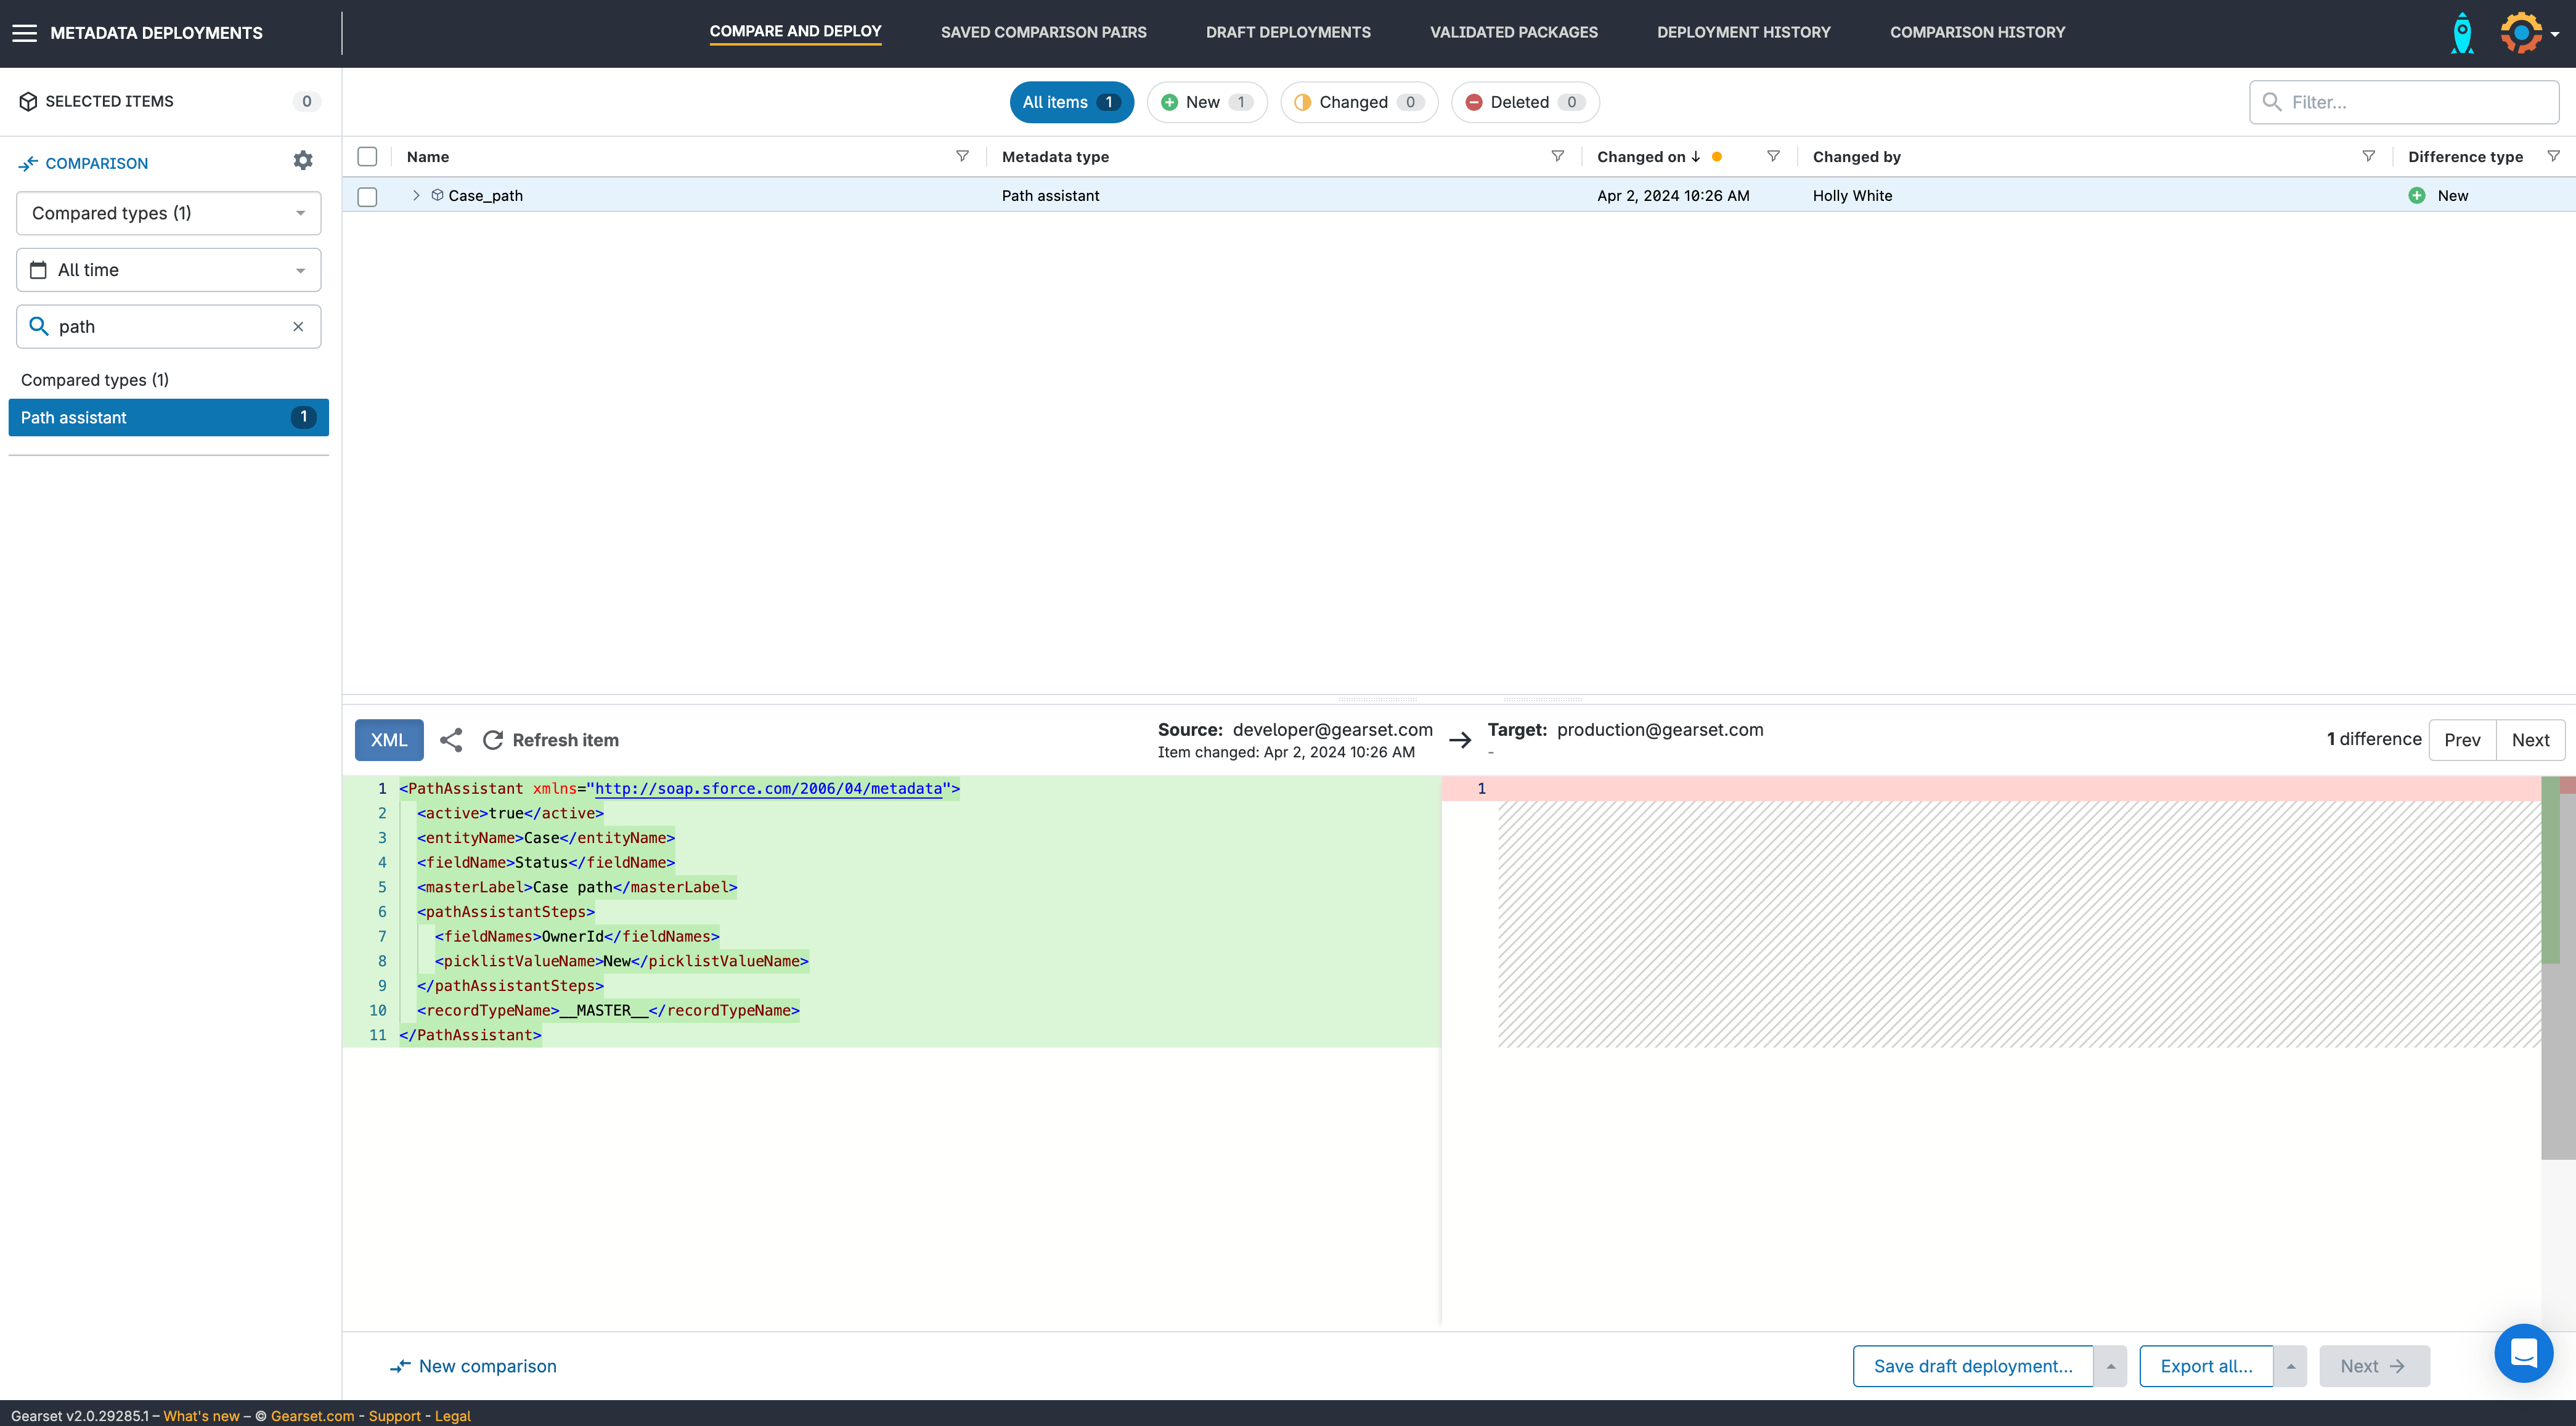
Task: Toggle the New items filter pill
Action: pyautogui.click(x=1206, y=102)
